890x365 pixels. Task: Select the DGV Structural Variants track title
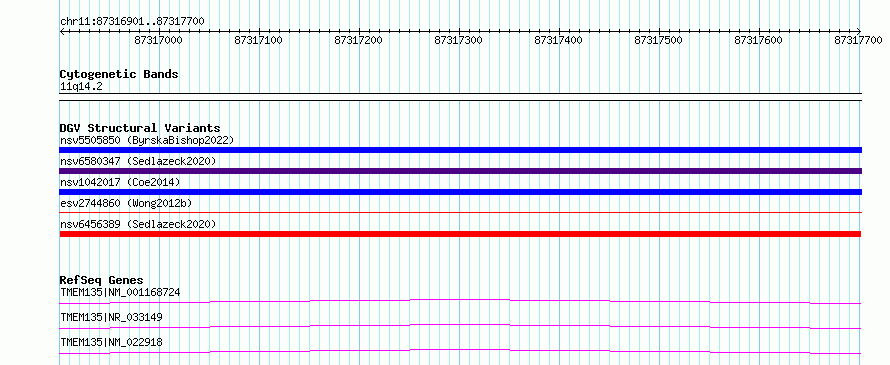(x=140, y=128)
